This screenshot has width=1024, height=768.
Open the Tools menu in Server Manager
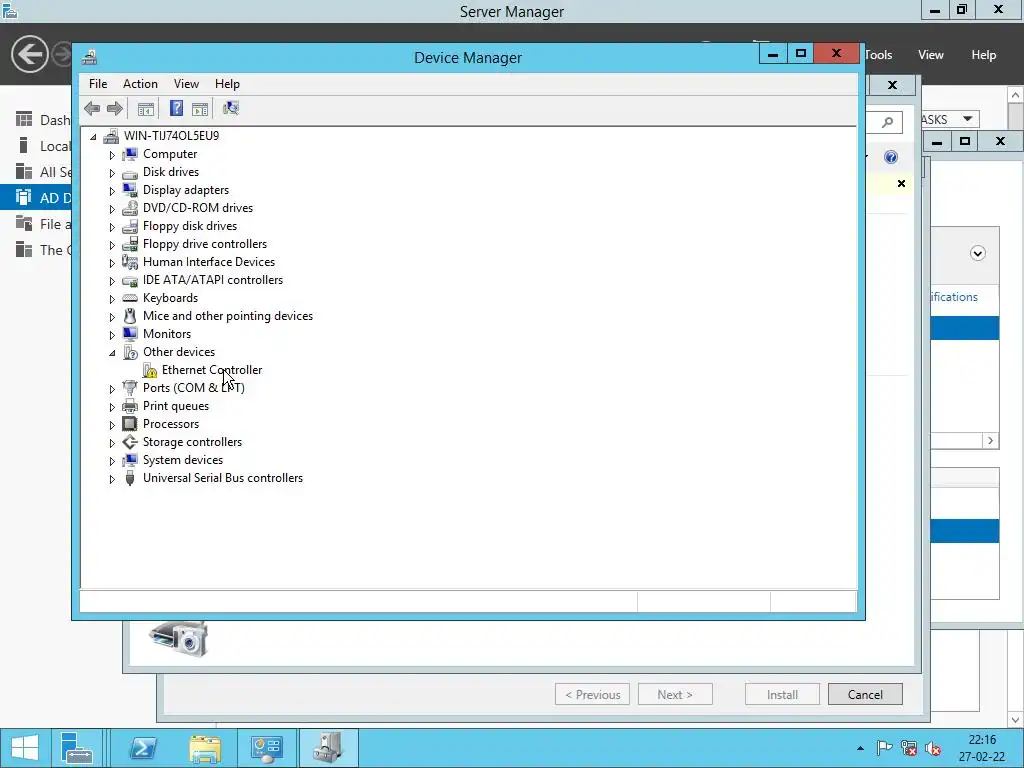[878, 55]
